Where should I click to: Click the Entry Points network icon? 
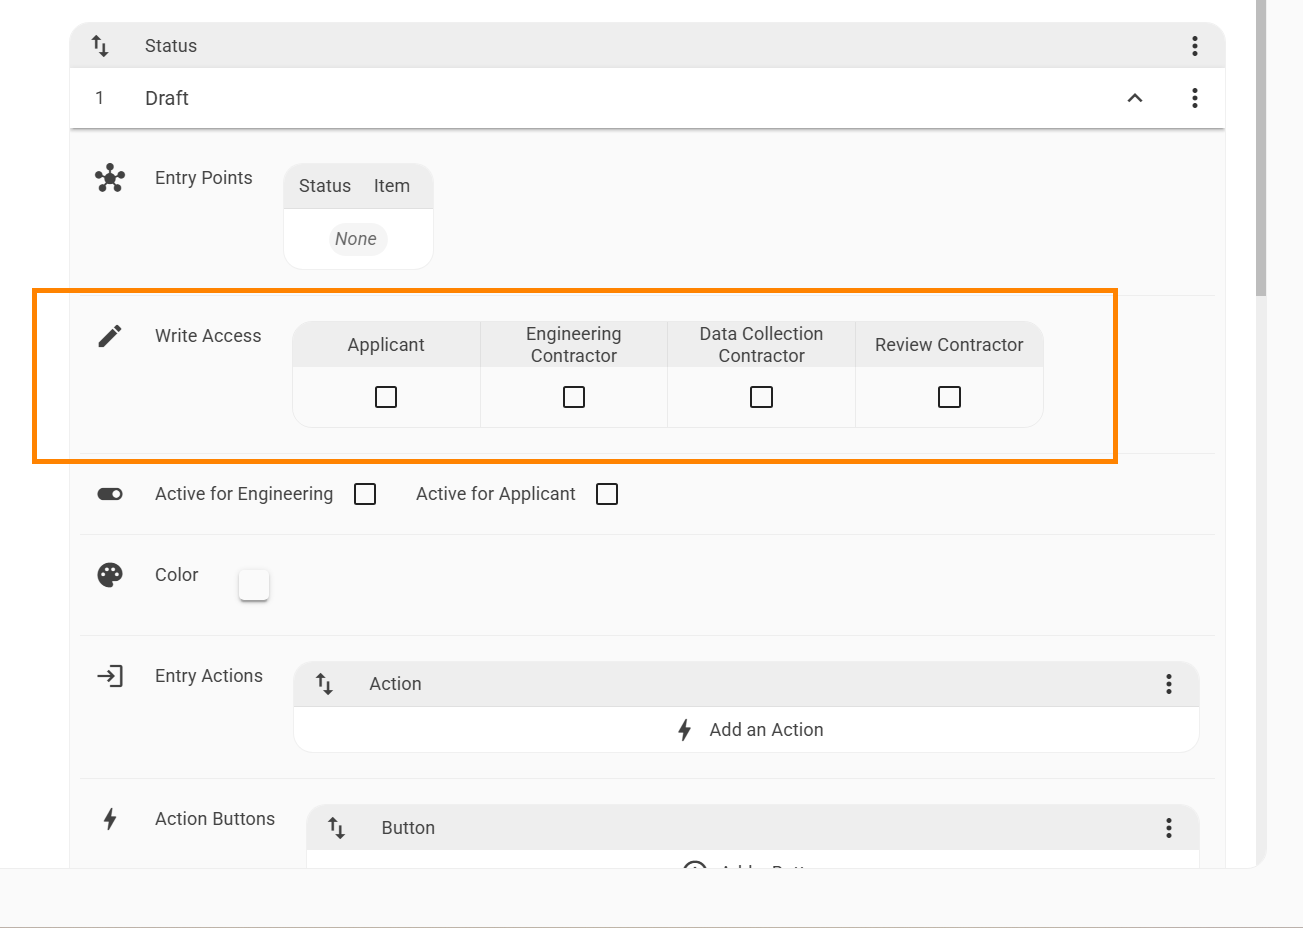click(110, 178)
